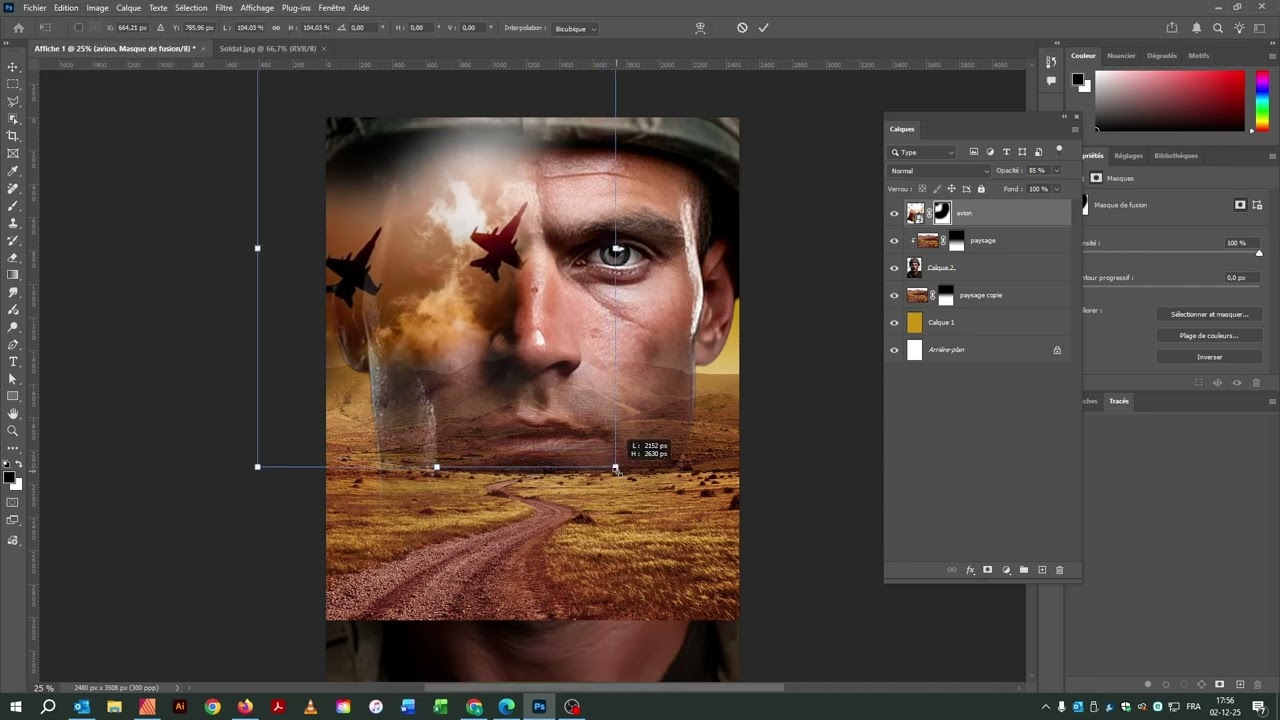
Task: Open the Bicubique interpolation dropdown
Action: click(575, 29)
